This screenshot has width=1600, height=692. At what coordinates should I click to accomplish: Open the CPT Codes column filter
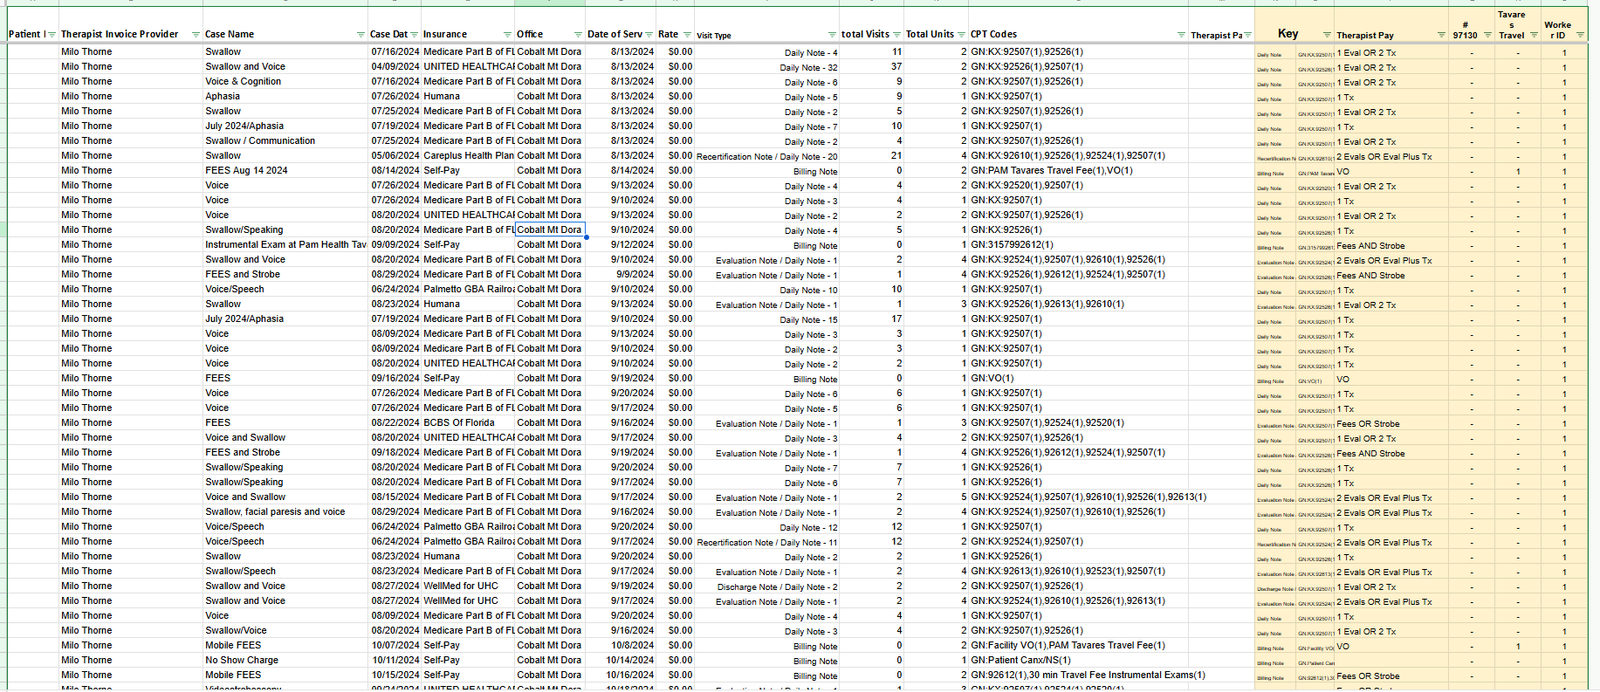1181,35
